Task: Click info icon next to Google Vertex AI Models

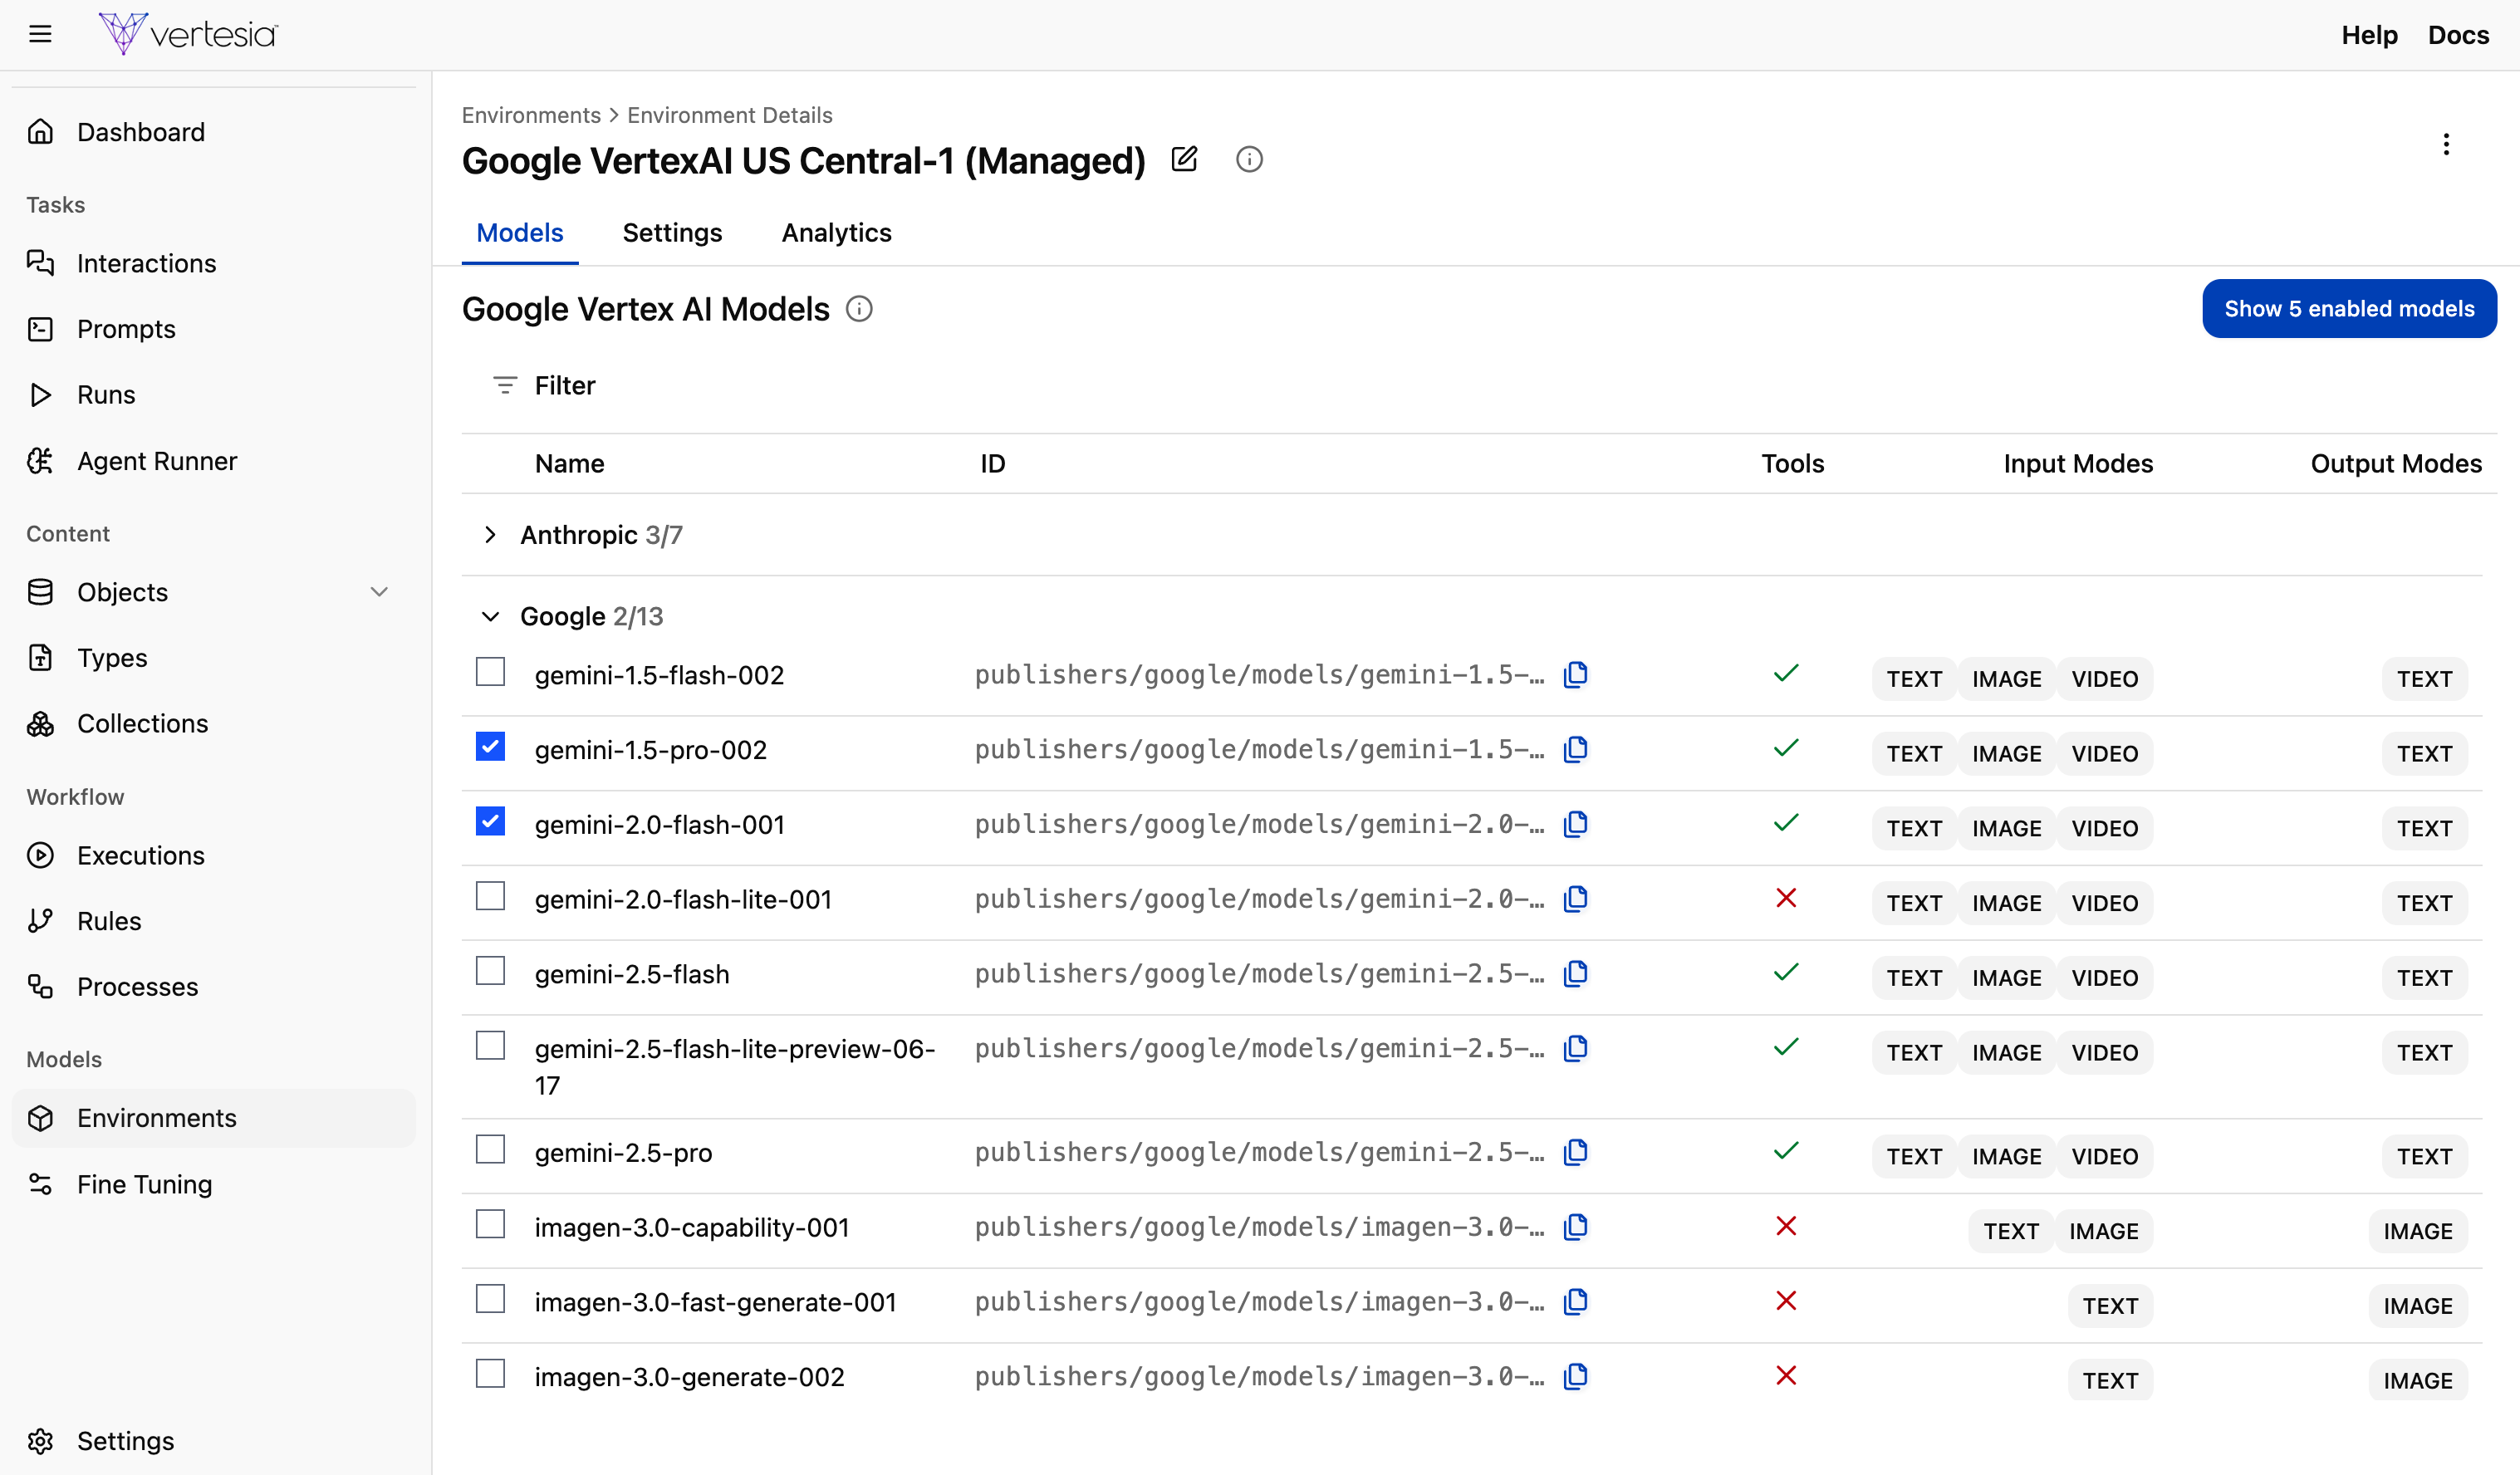Action: point(859,309)
